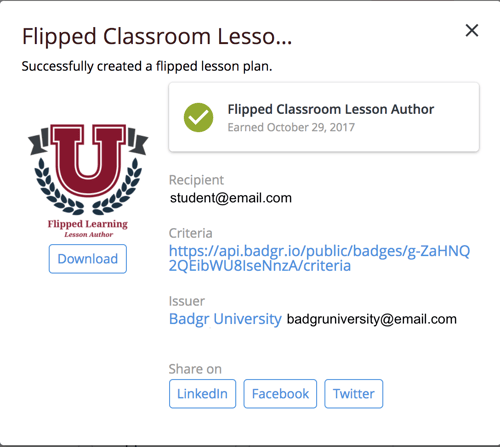
Task: Open the Badgr University issuer link
Action: point(225,319)
